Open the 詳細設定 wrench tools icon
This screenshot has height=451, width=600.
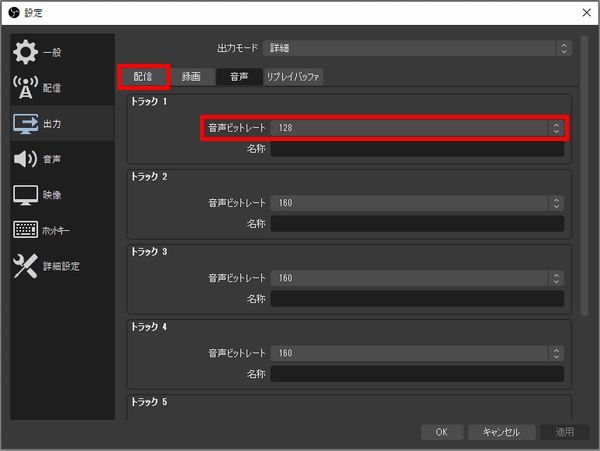26,265
